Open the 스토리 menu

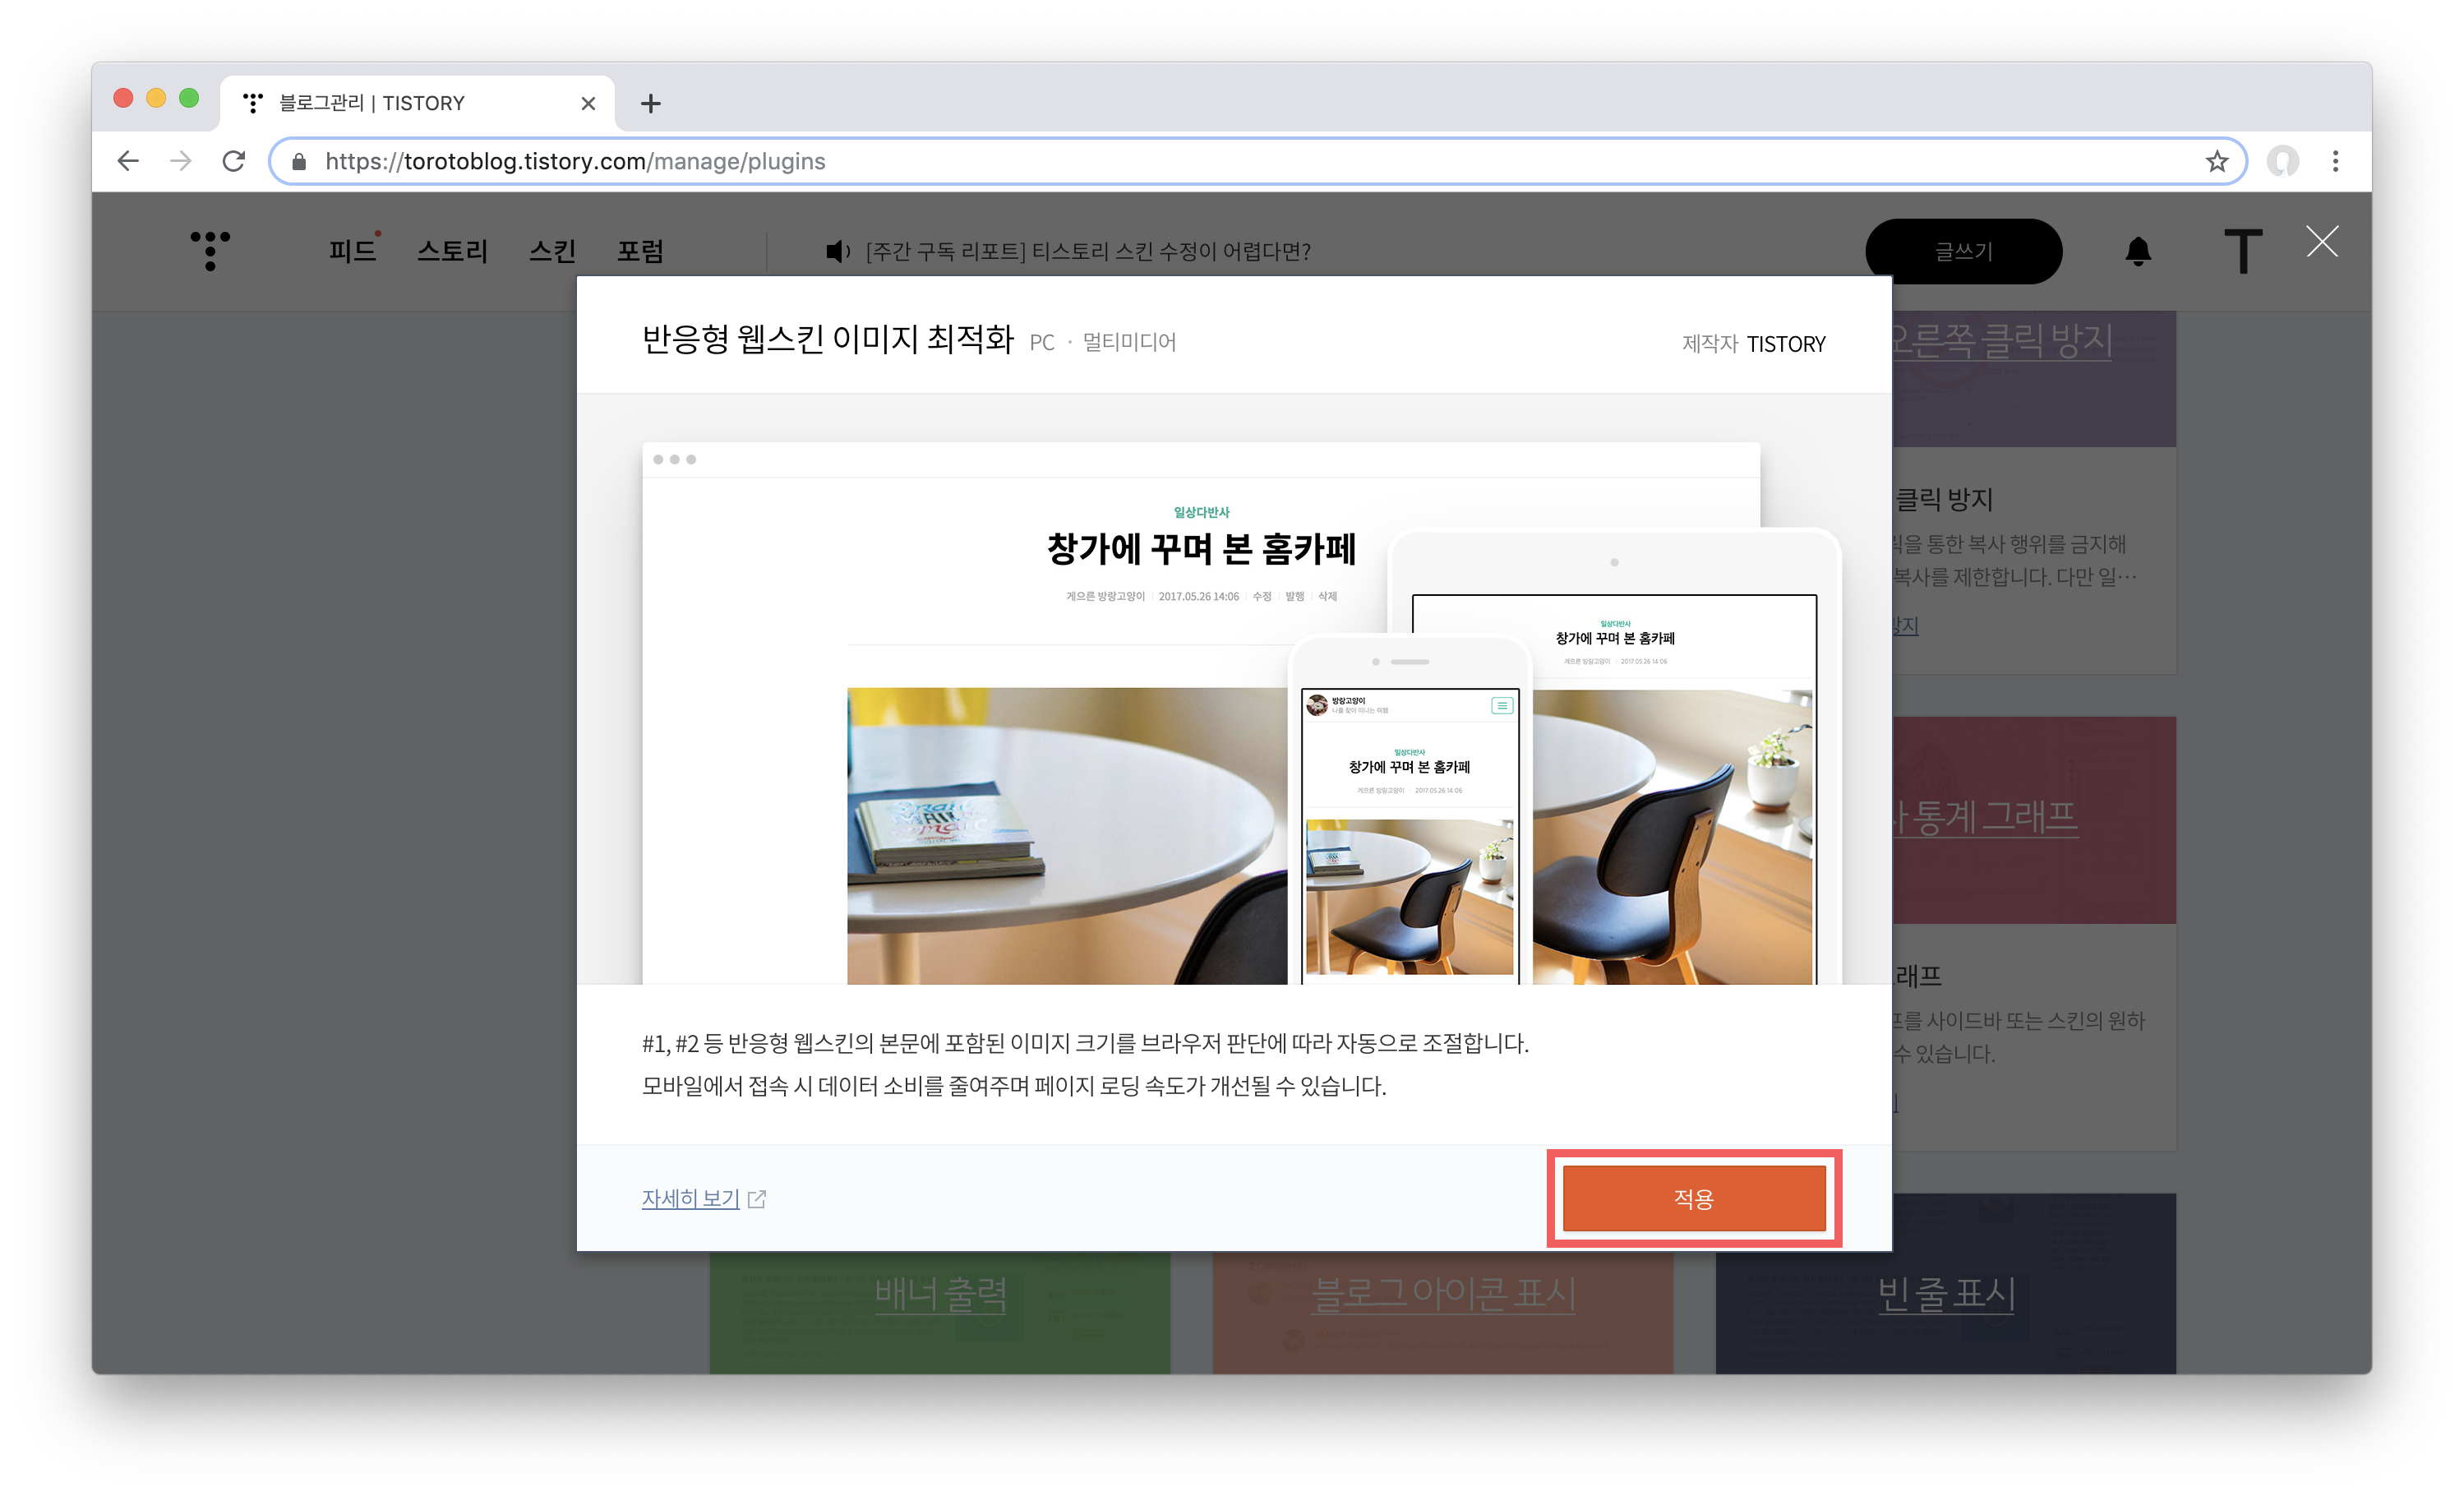coord(452,250)
